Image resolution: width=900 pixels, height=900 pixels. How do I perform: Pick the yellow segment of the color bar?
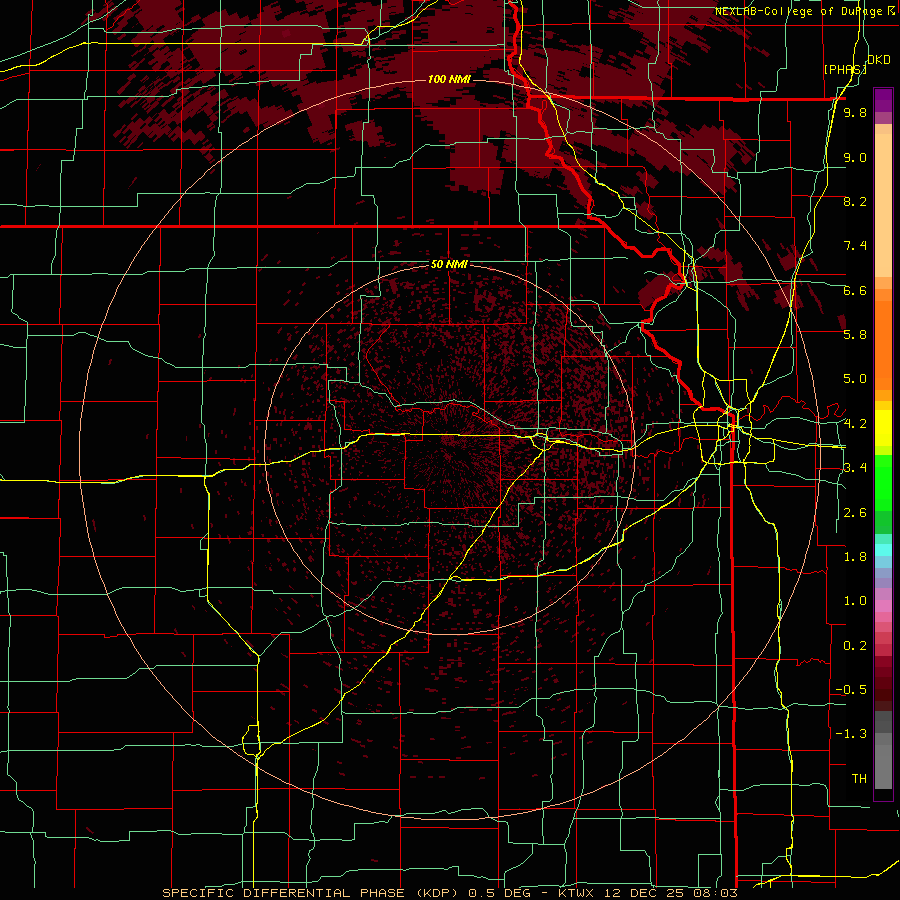tap(883, 428)
